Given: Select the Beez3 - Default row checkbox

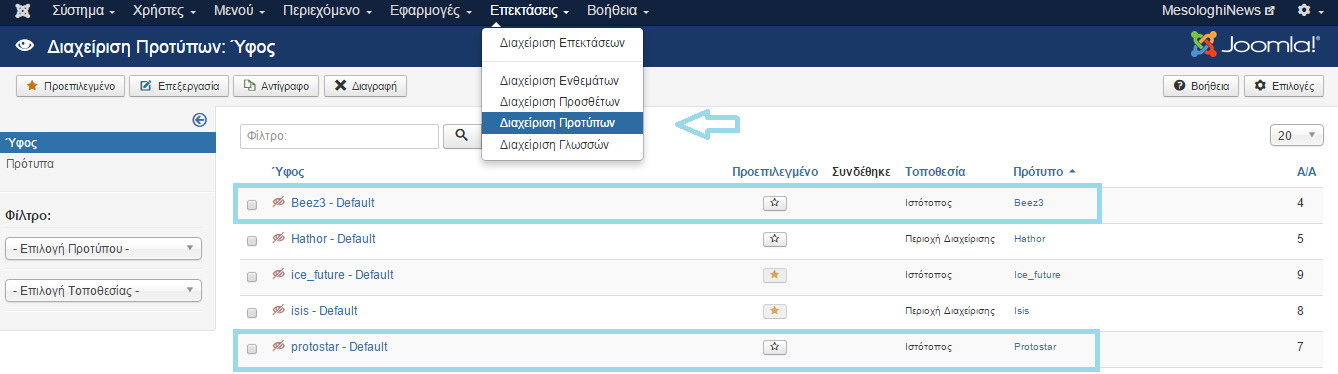Looking at the screenshot, I should pos(252,204).
